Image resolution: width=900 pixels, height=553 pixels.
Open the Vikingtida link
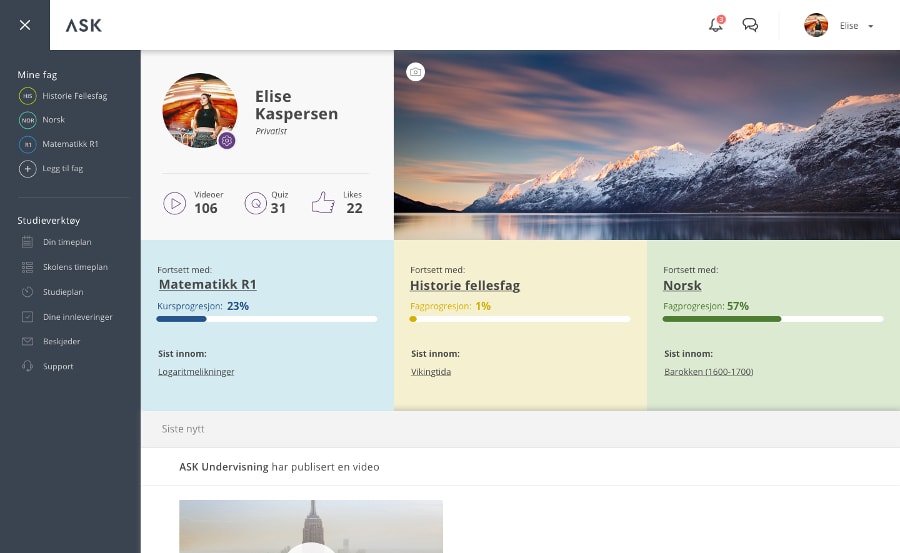[431, 372]
